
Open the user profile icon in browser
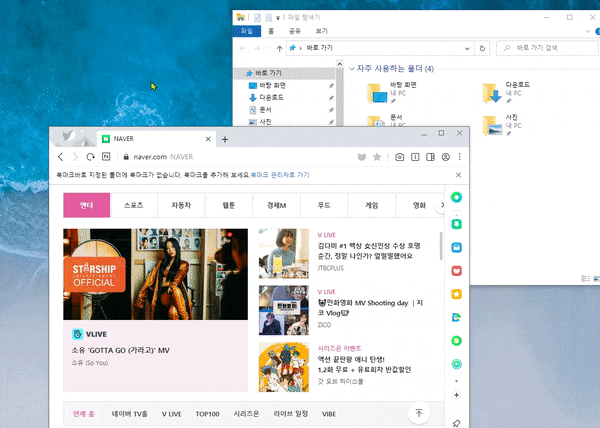click(x=445, y=157)
